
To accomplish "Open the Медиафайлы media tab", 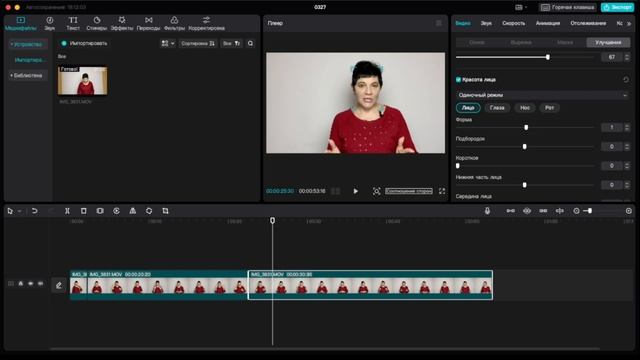I will coord(20,24).
